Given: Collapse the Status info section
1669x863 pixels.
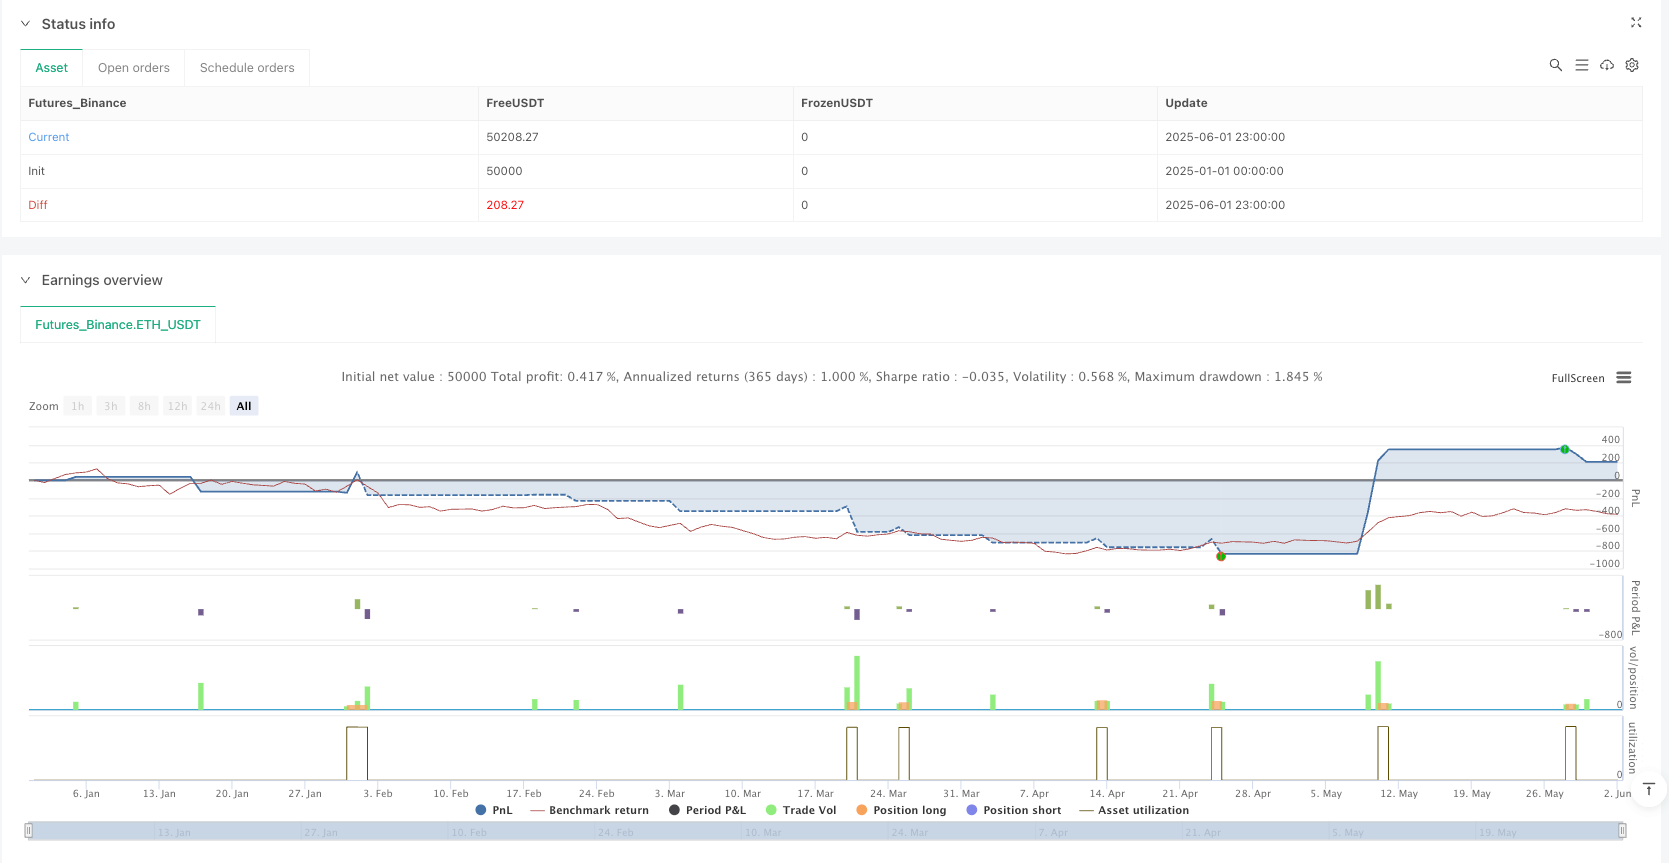Looking at the screenshot, I should point(26,24).
